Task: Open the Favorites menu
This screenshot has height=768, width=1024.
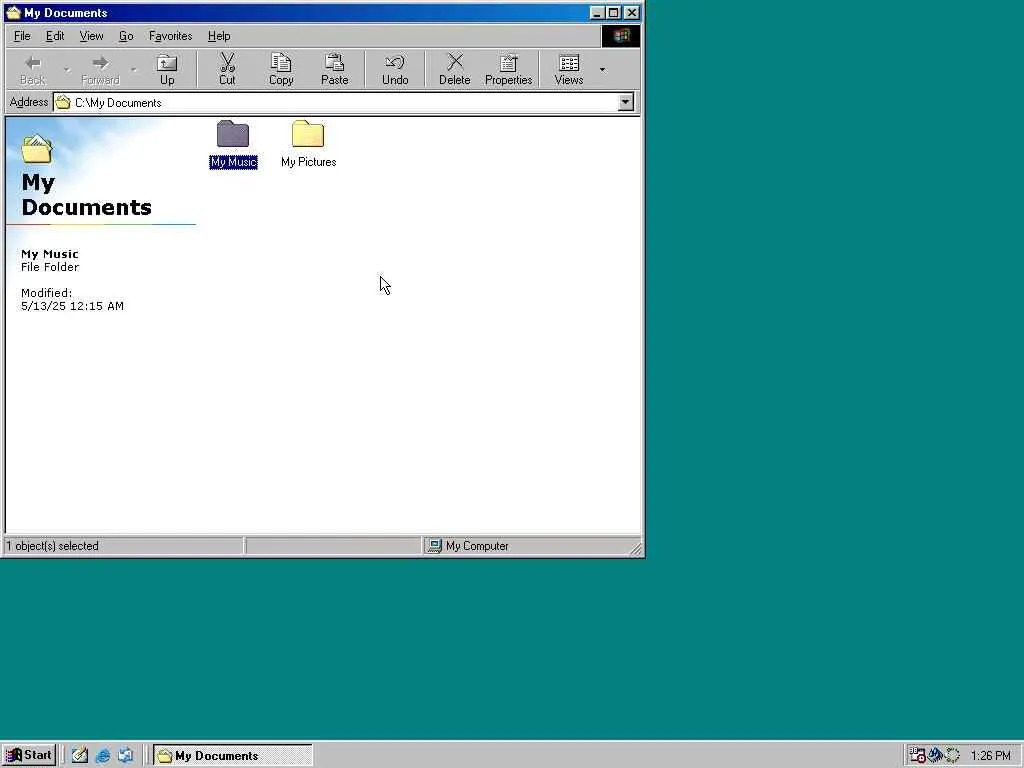Action: [170, 36]
